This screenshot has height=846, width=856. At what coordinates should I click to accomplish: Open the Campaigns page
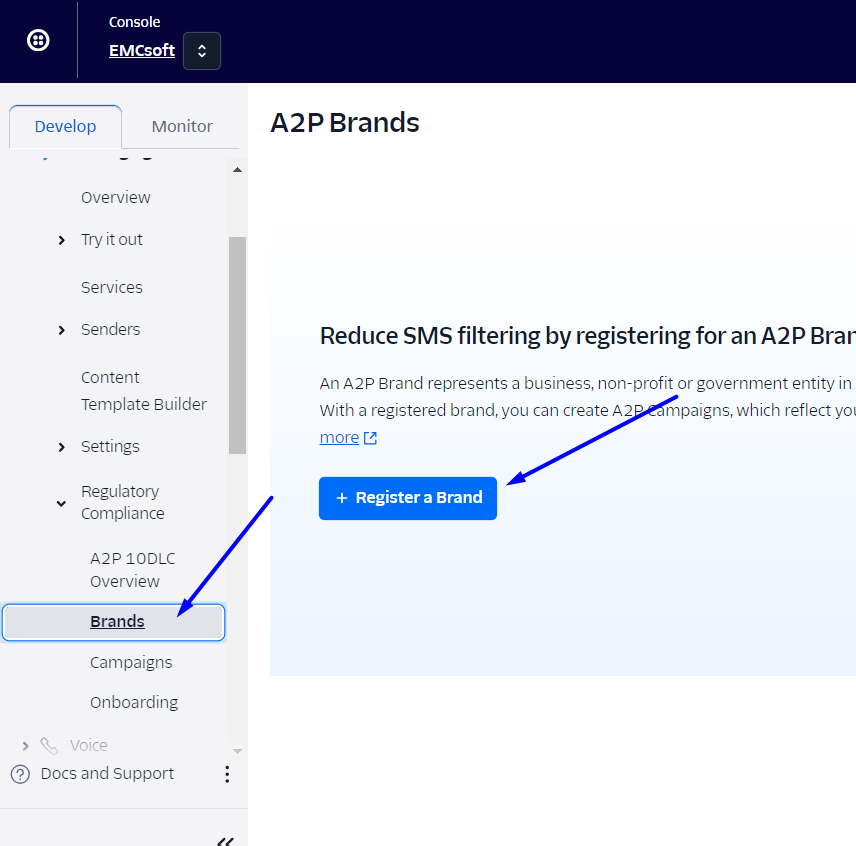click(x=131, y=663)
